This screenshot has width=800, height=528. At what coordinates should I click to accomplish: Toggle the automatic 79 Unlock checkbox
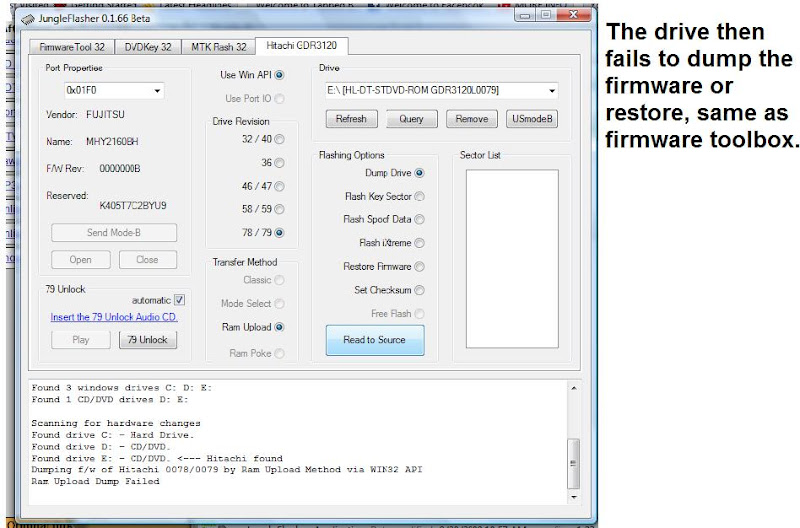click(180, 300)
